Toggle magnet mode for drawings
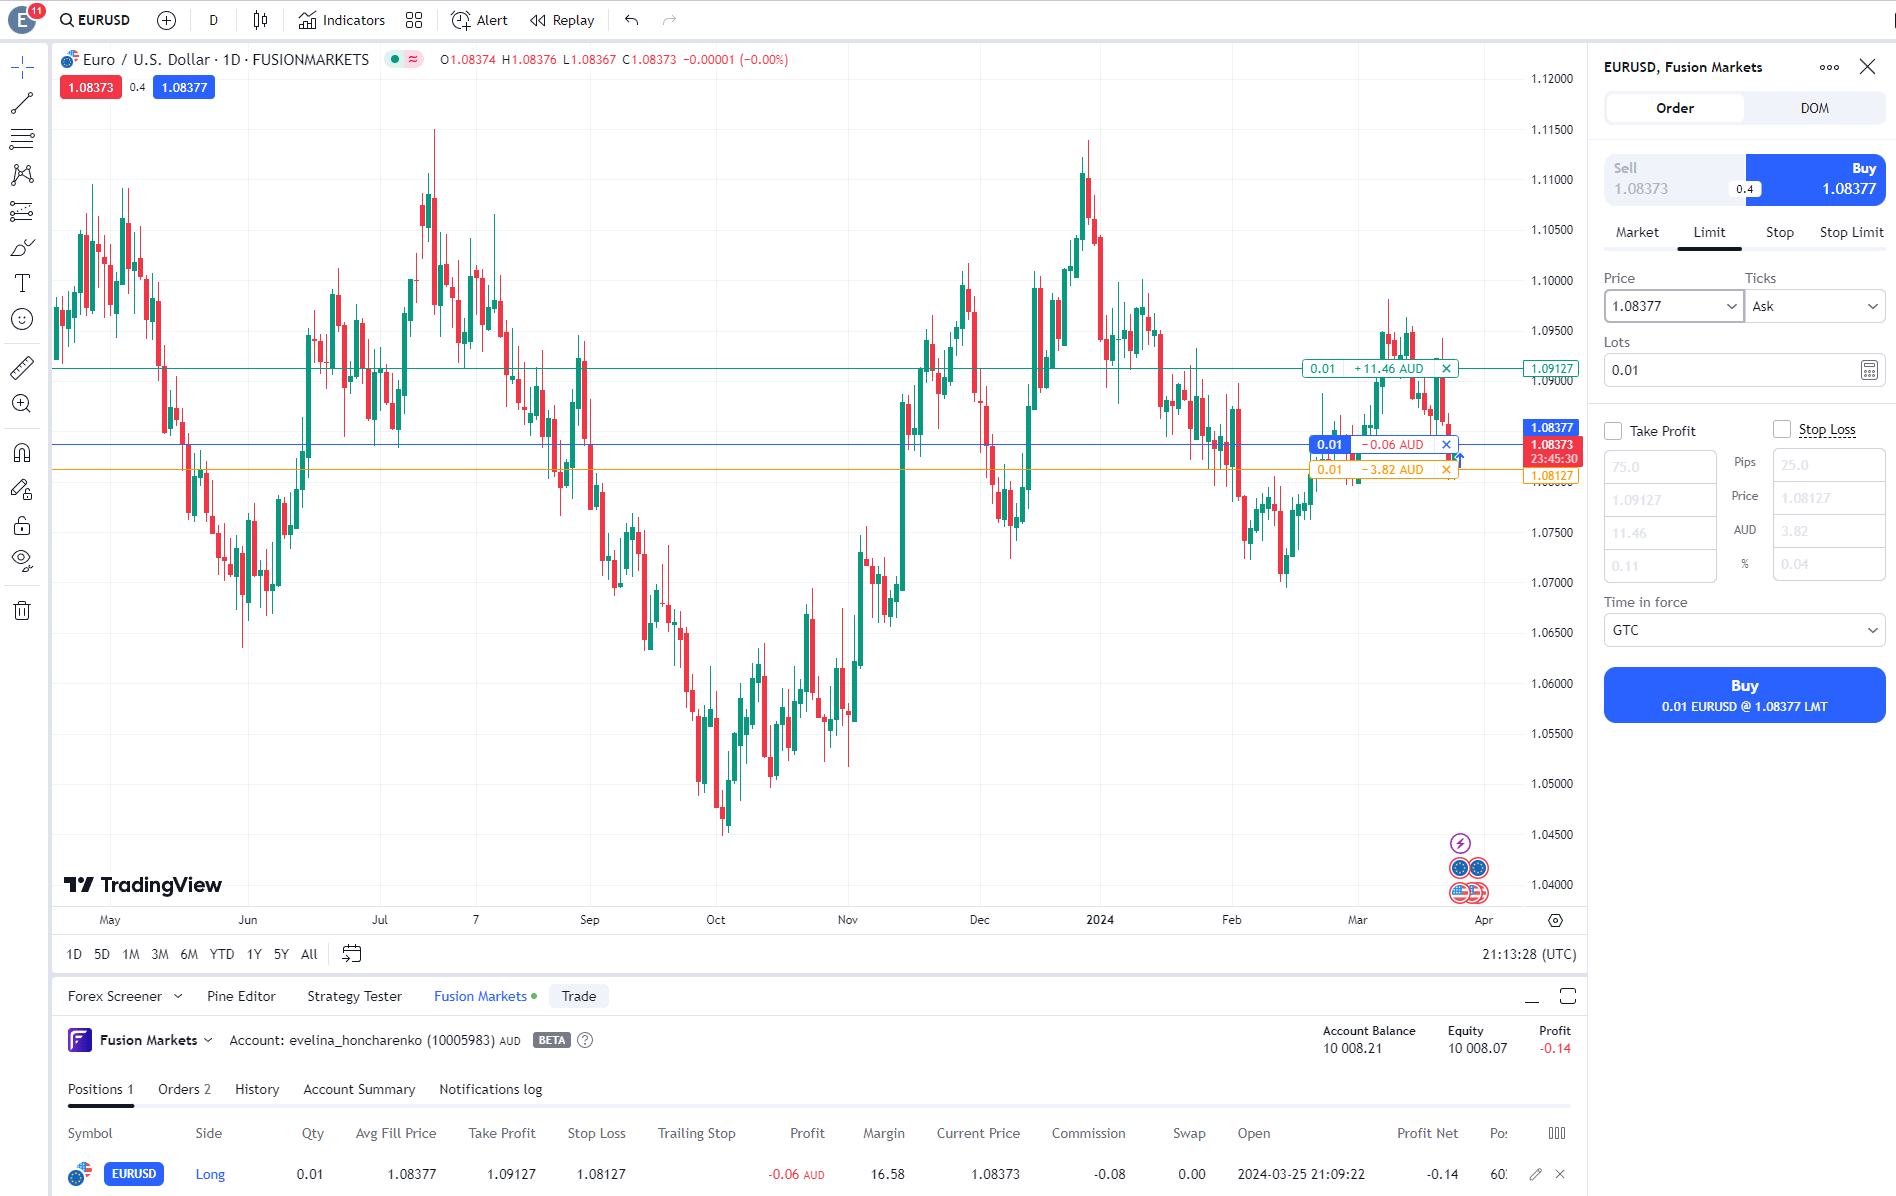Screen dimensions: 1896x1196 coord(22,453)
